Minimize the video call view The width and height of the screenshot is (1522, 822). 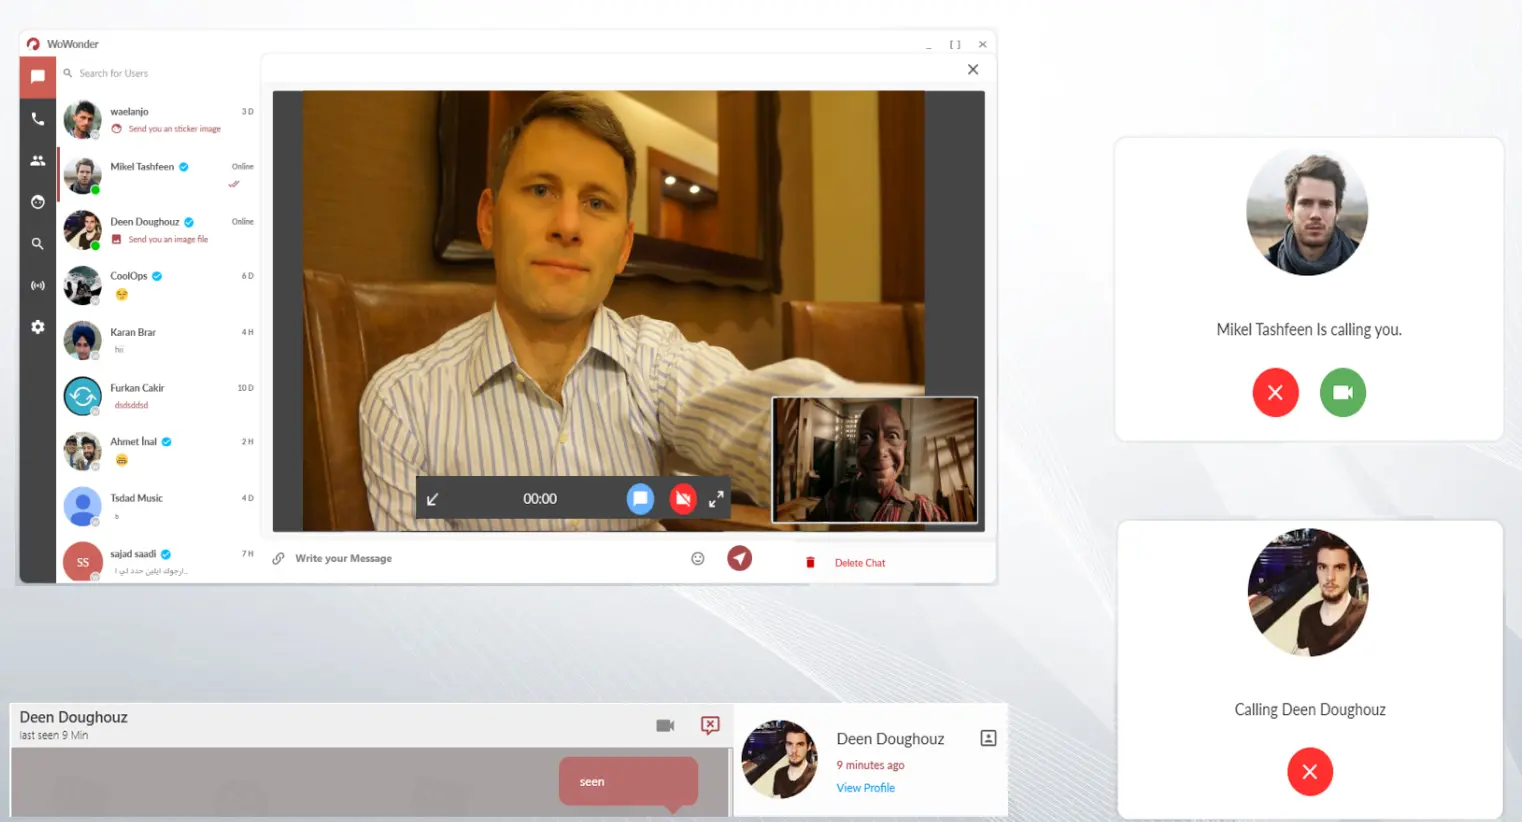click(x=433, y=499)
